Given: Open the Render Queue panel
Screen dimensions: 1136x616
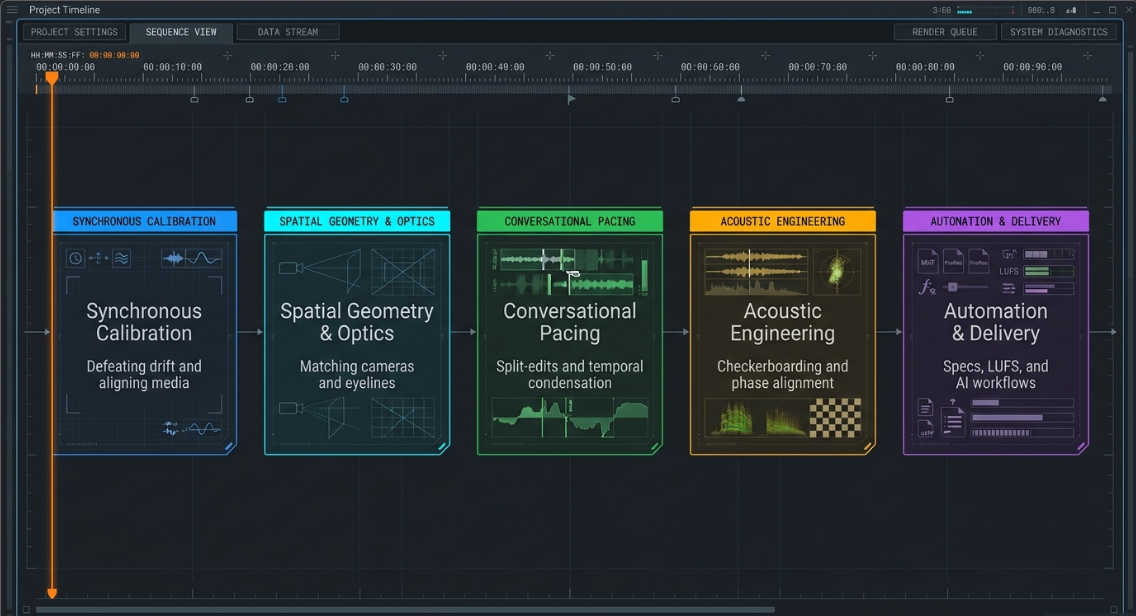Looking at the screenshot, I should (944, 32).
